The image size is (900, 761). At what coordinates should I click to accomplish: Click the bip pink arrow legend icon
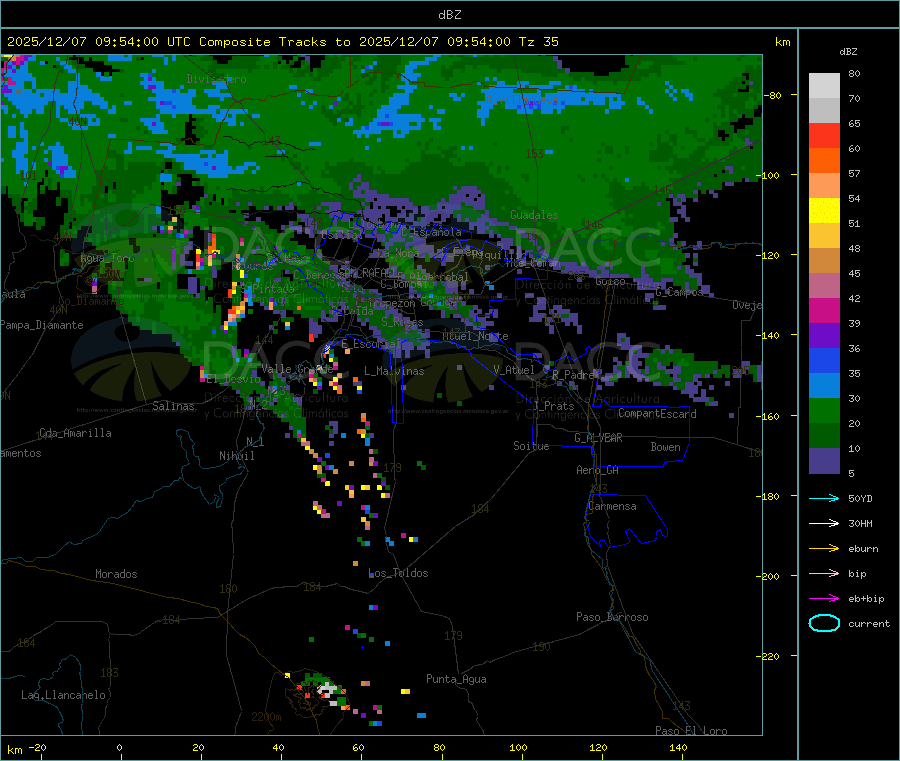click(824, 573)
